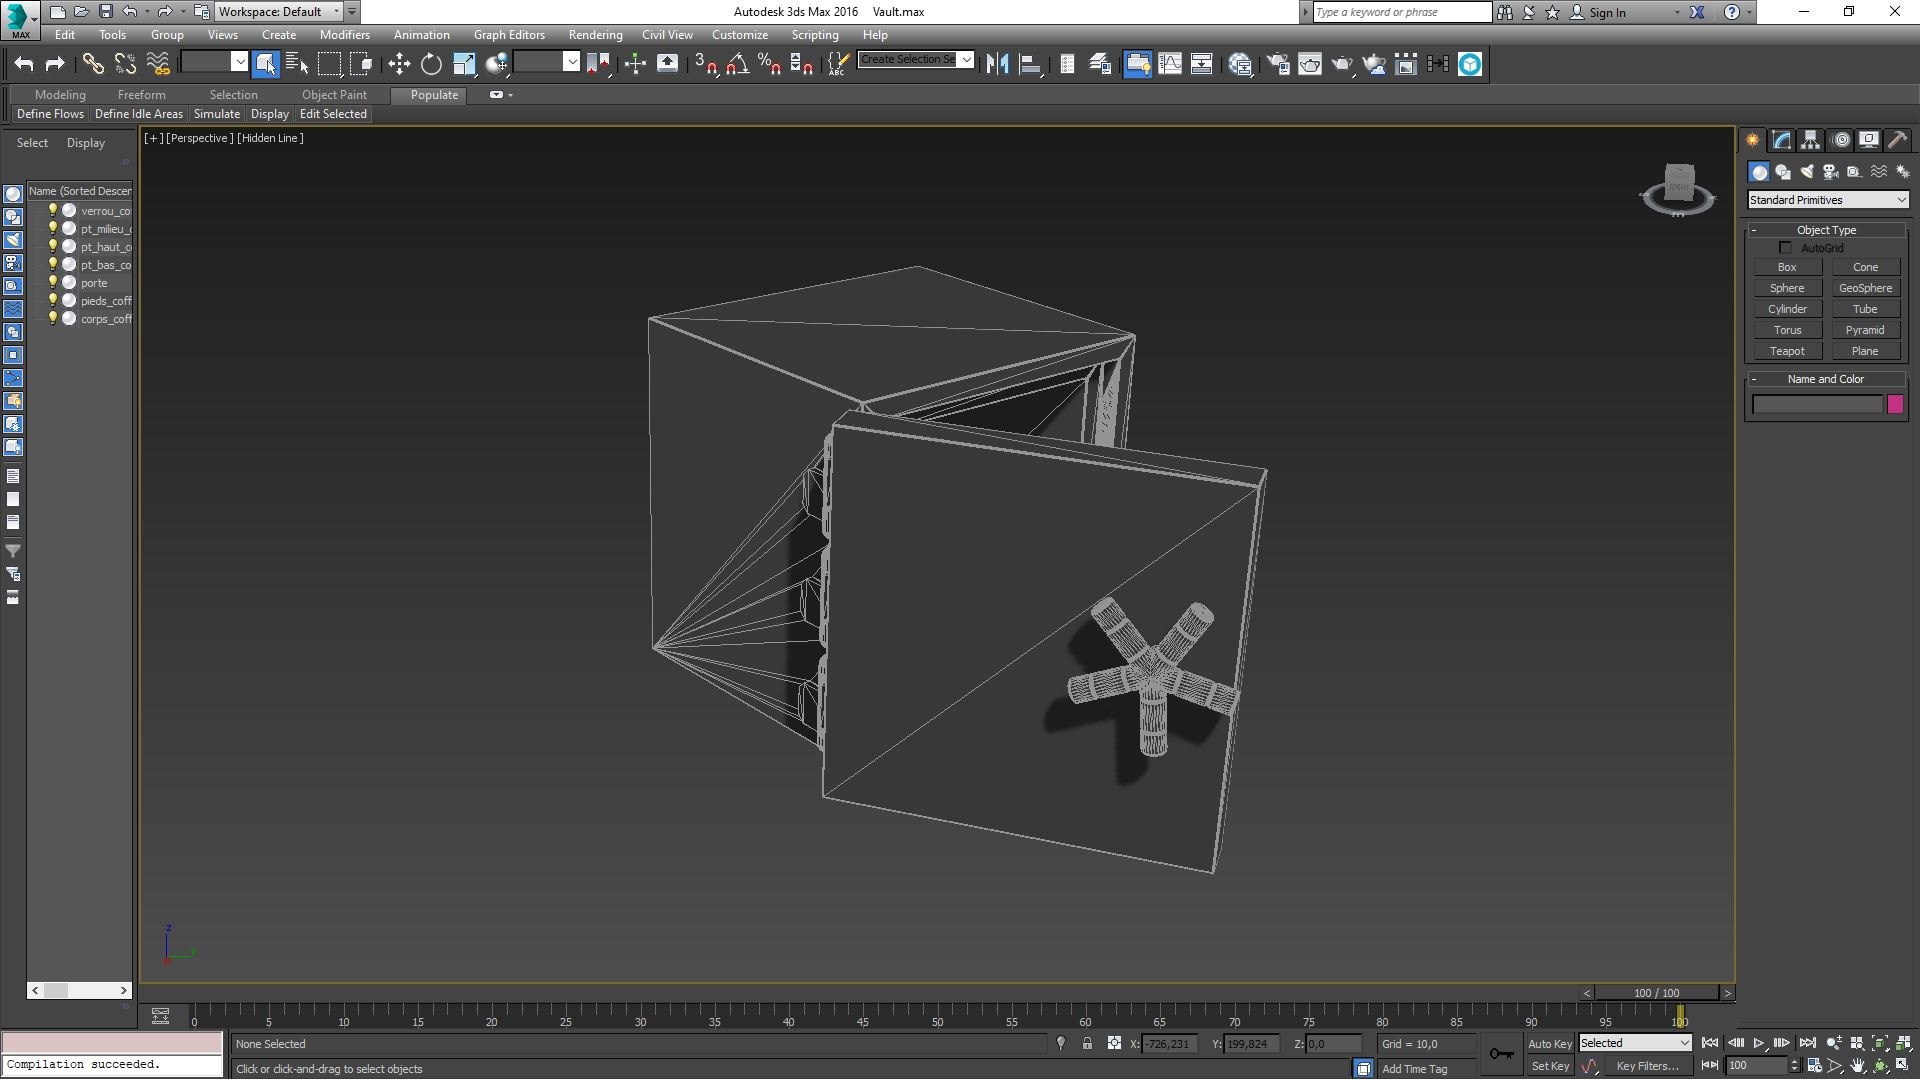Toggle lightbulb visibility for porte object
Image resolution: width=1920 pixels, height=1080 pixels.
click(53, 283)
